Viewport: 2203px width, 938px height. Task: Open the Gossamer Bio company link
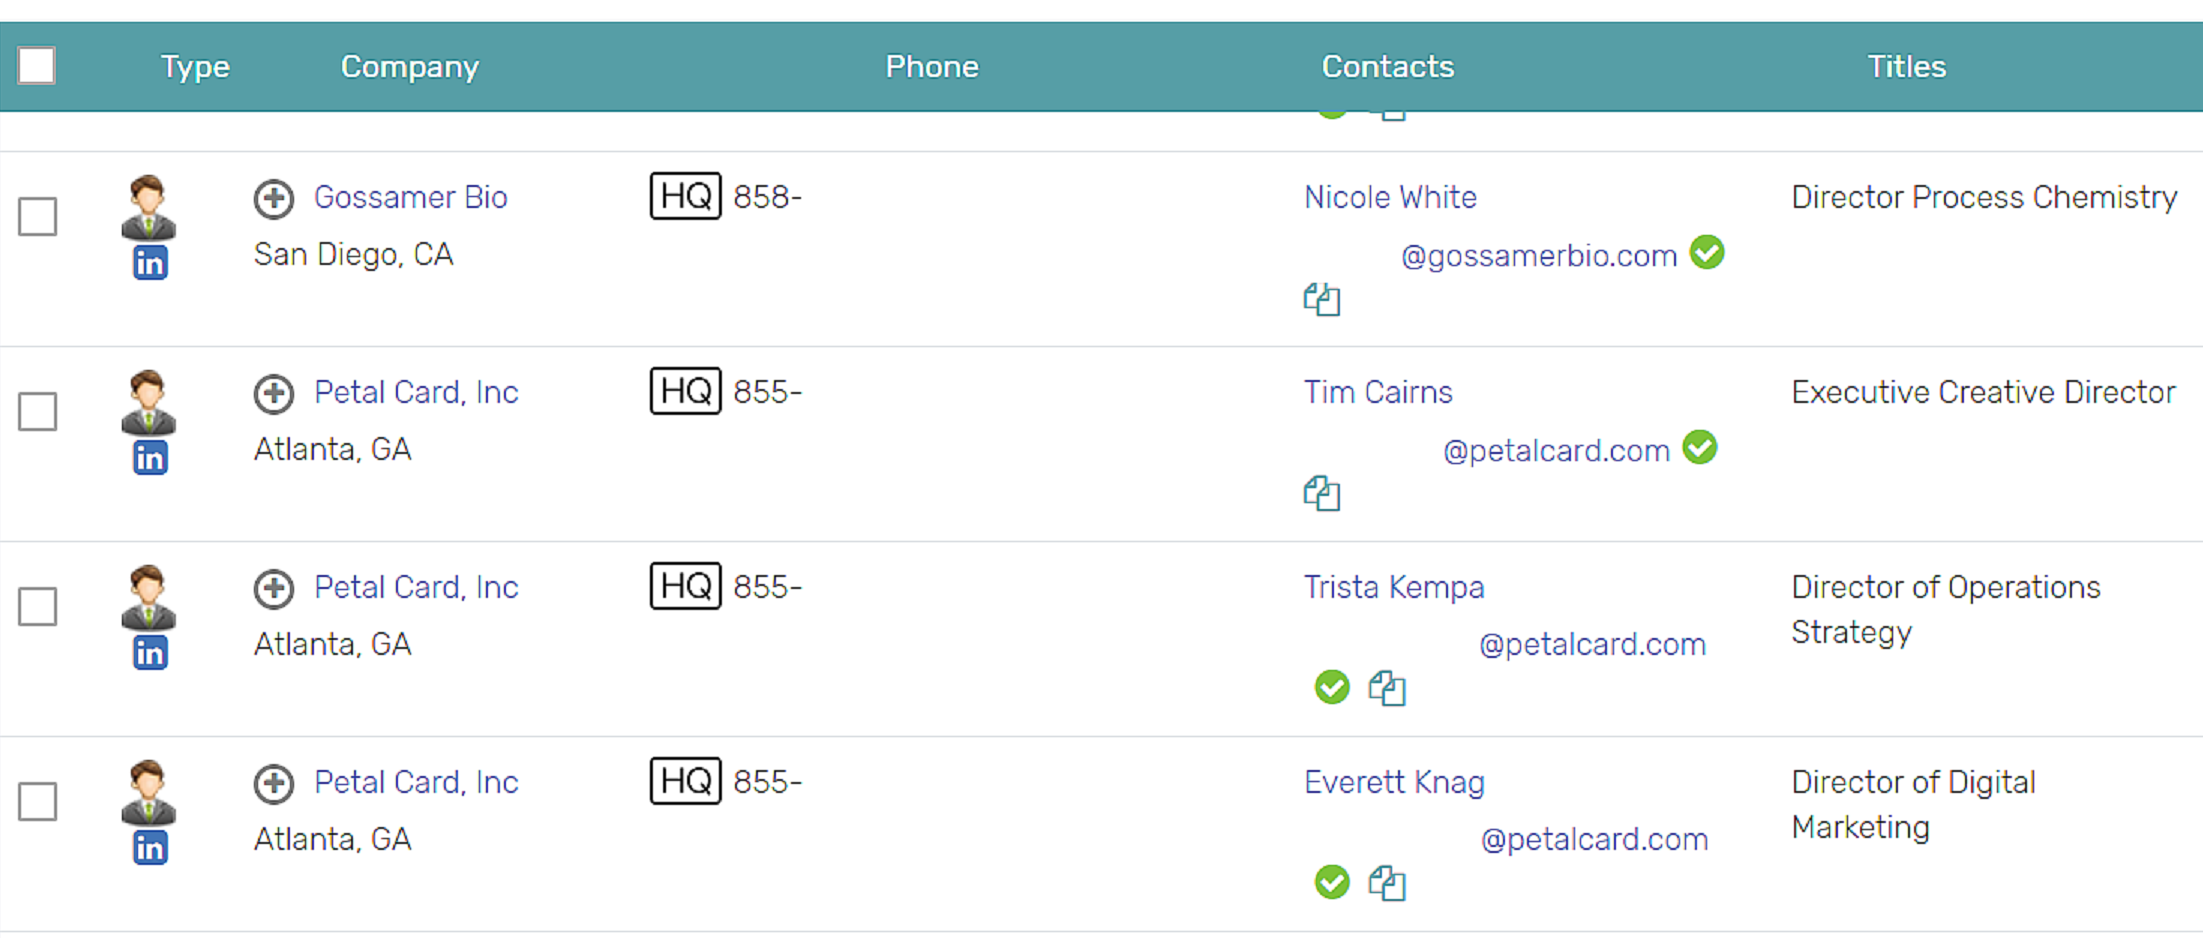point(411,197)
